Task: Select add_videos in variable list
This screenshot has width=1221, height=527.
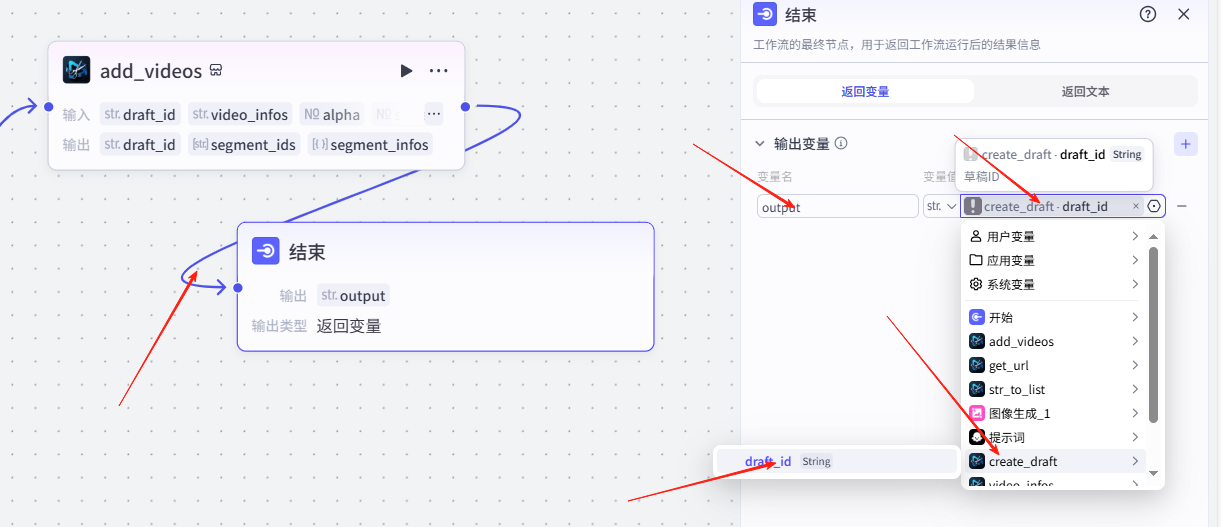Action: pyautogui.click(x=1021, y=342)
